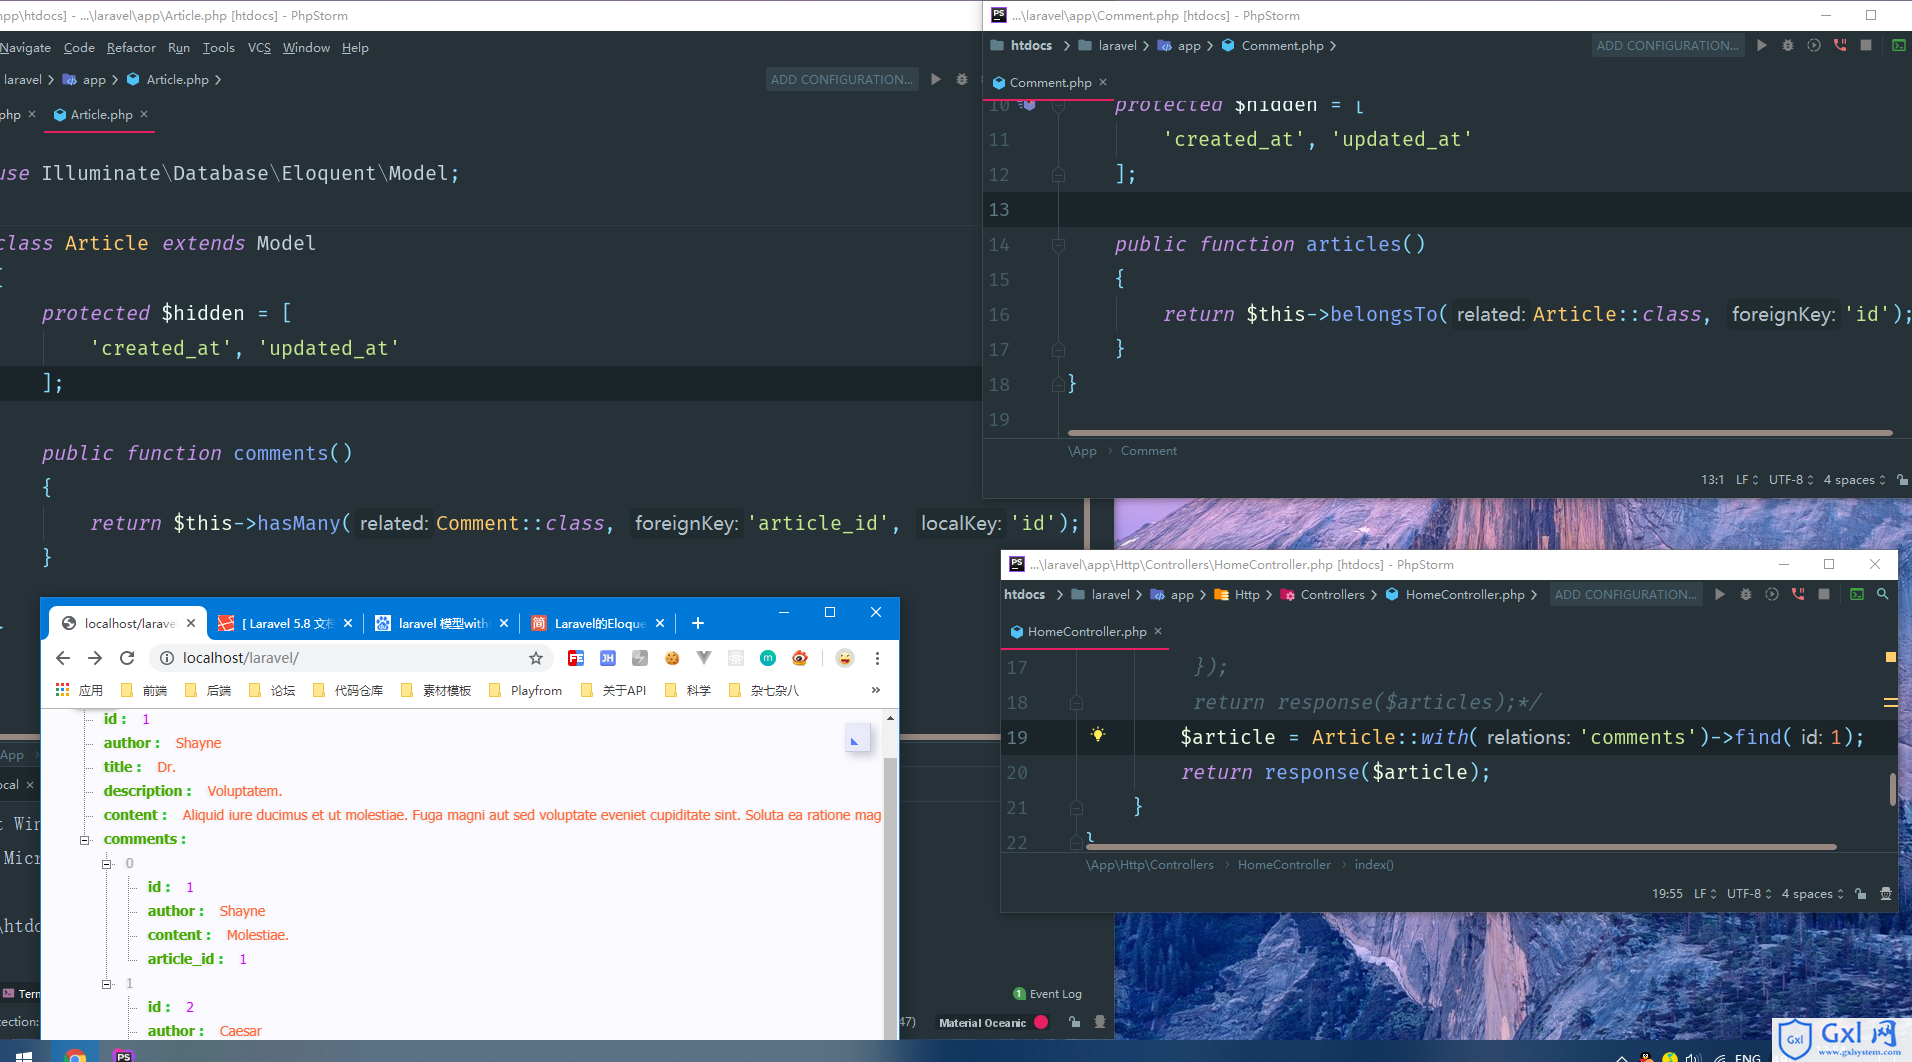
Task: Open the VCS menu
Action: (259, 47)
